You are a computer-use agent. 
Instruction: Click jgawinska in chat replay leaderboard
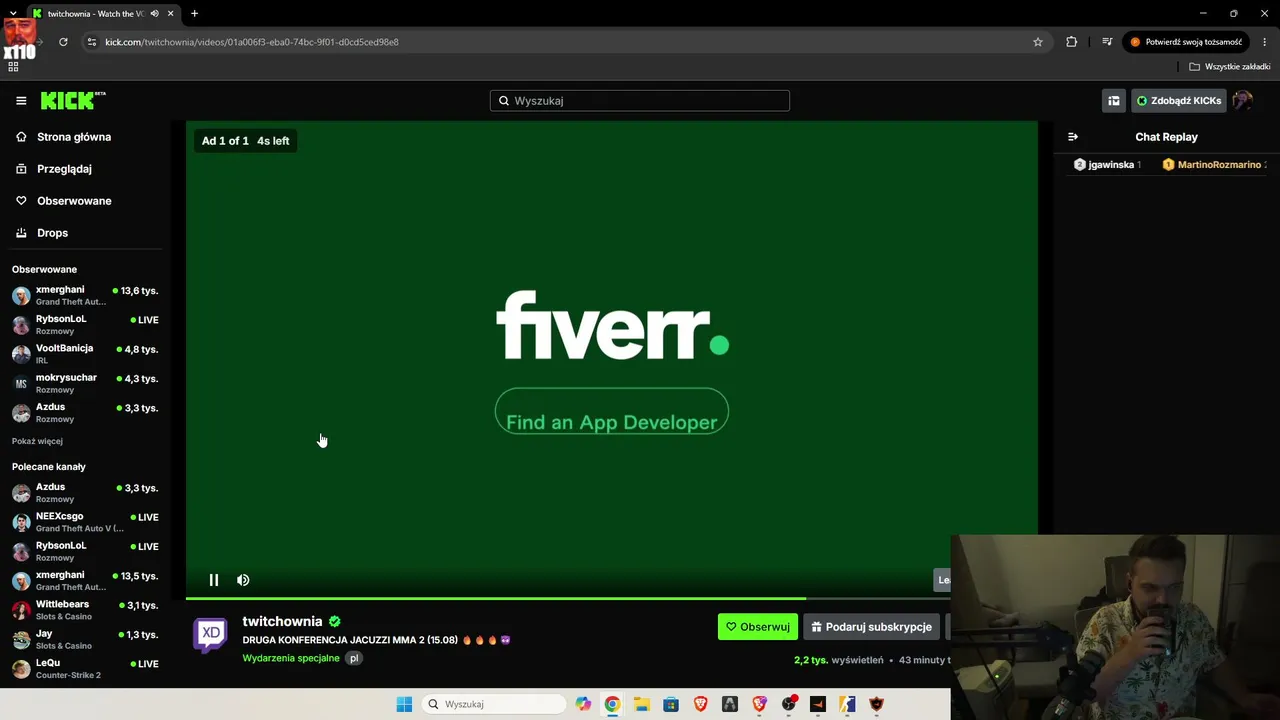tap(1107, 165)
